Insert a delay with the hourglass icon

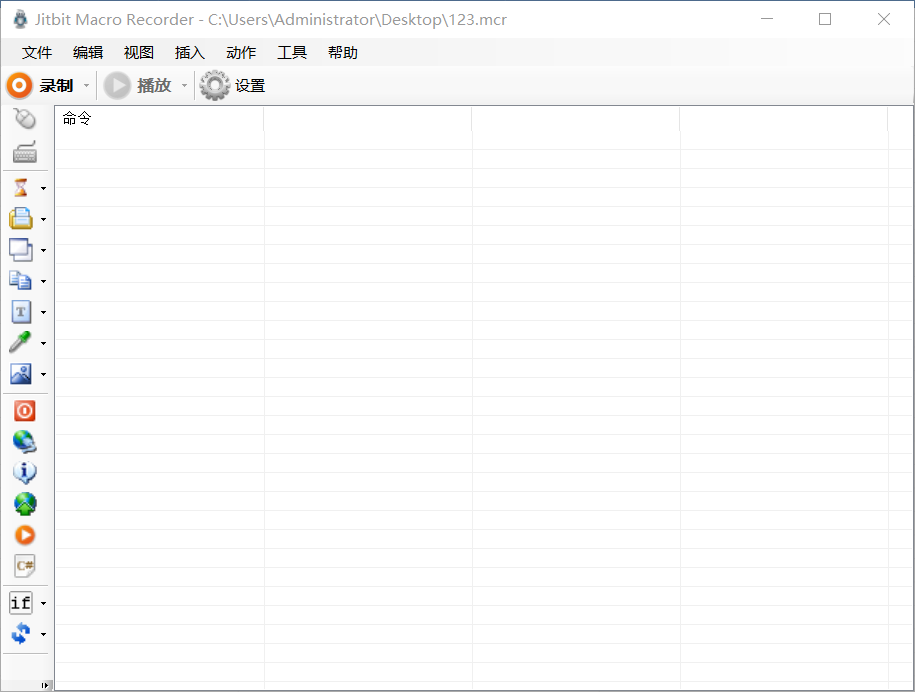coord(21,188)
